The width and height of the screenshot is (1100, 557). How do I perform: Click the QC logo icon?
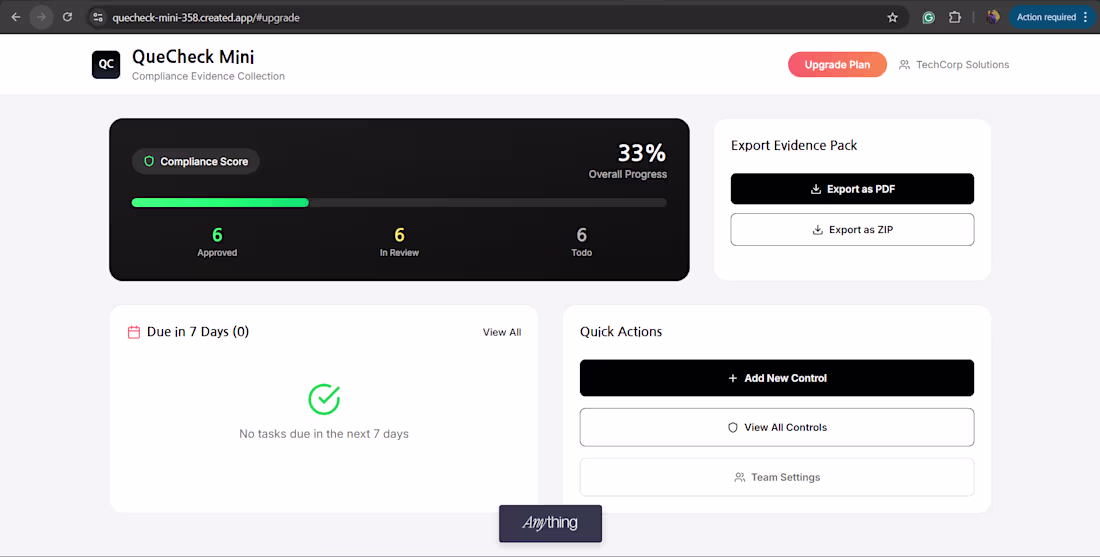point(106,65)
